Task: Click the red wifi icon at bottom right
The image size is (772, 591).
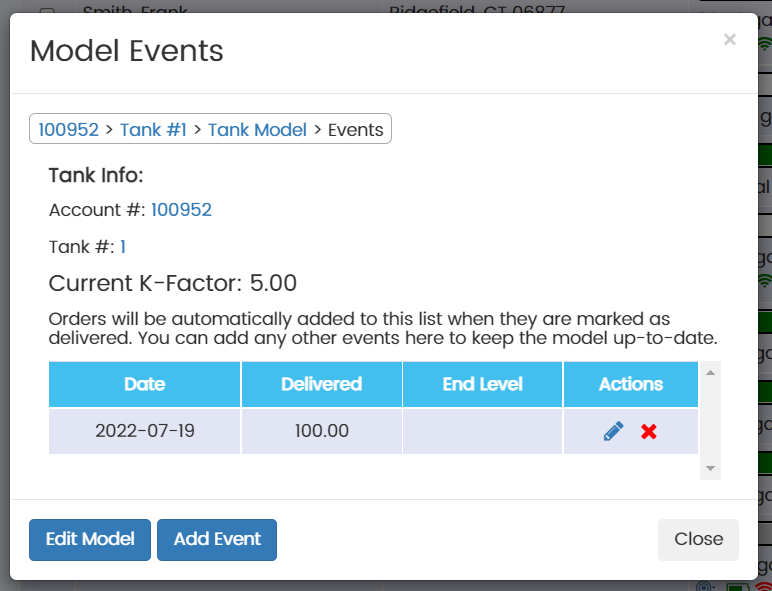Action: click(764, 587)
